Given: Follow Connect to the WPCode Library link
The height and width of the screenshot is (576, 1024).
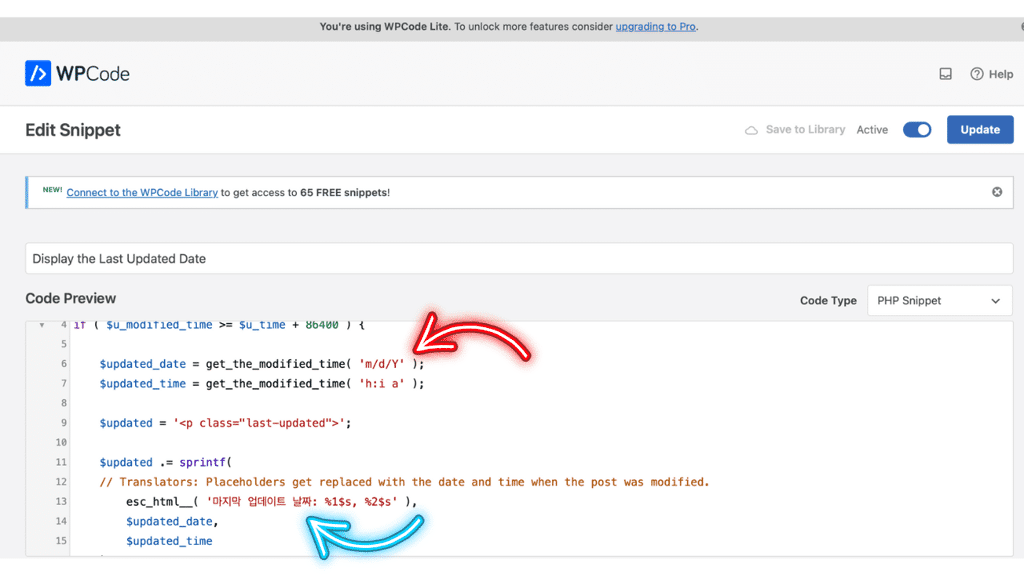Looking at the screenshot, I should (142, 193).
